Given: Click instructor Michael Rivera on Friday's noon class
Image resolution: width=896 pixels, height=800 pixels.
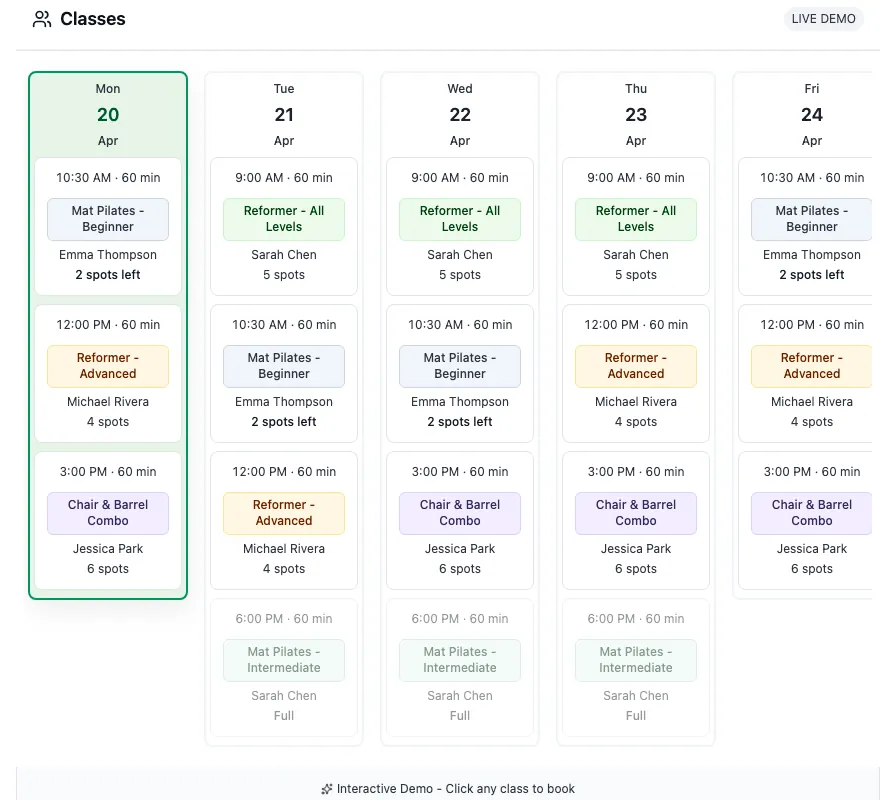Looking at the screenshot, I should coord(811,401).
